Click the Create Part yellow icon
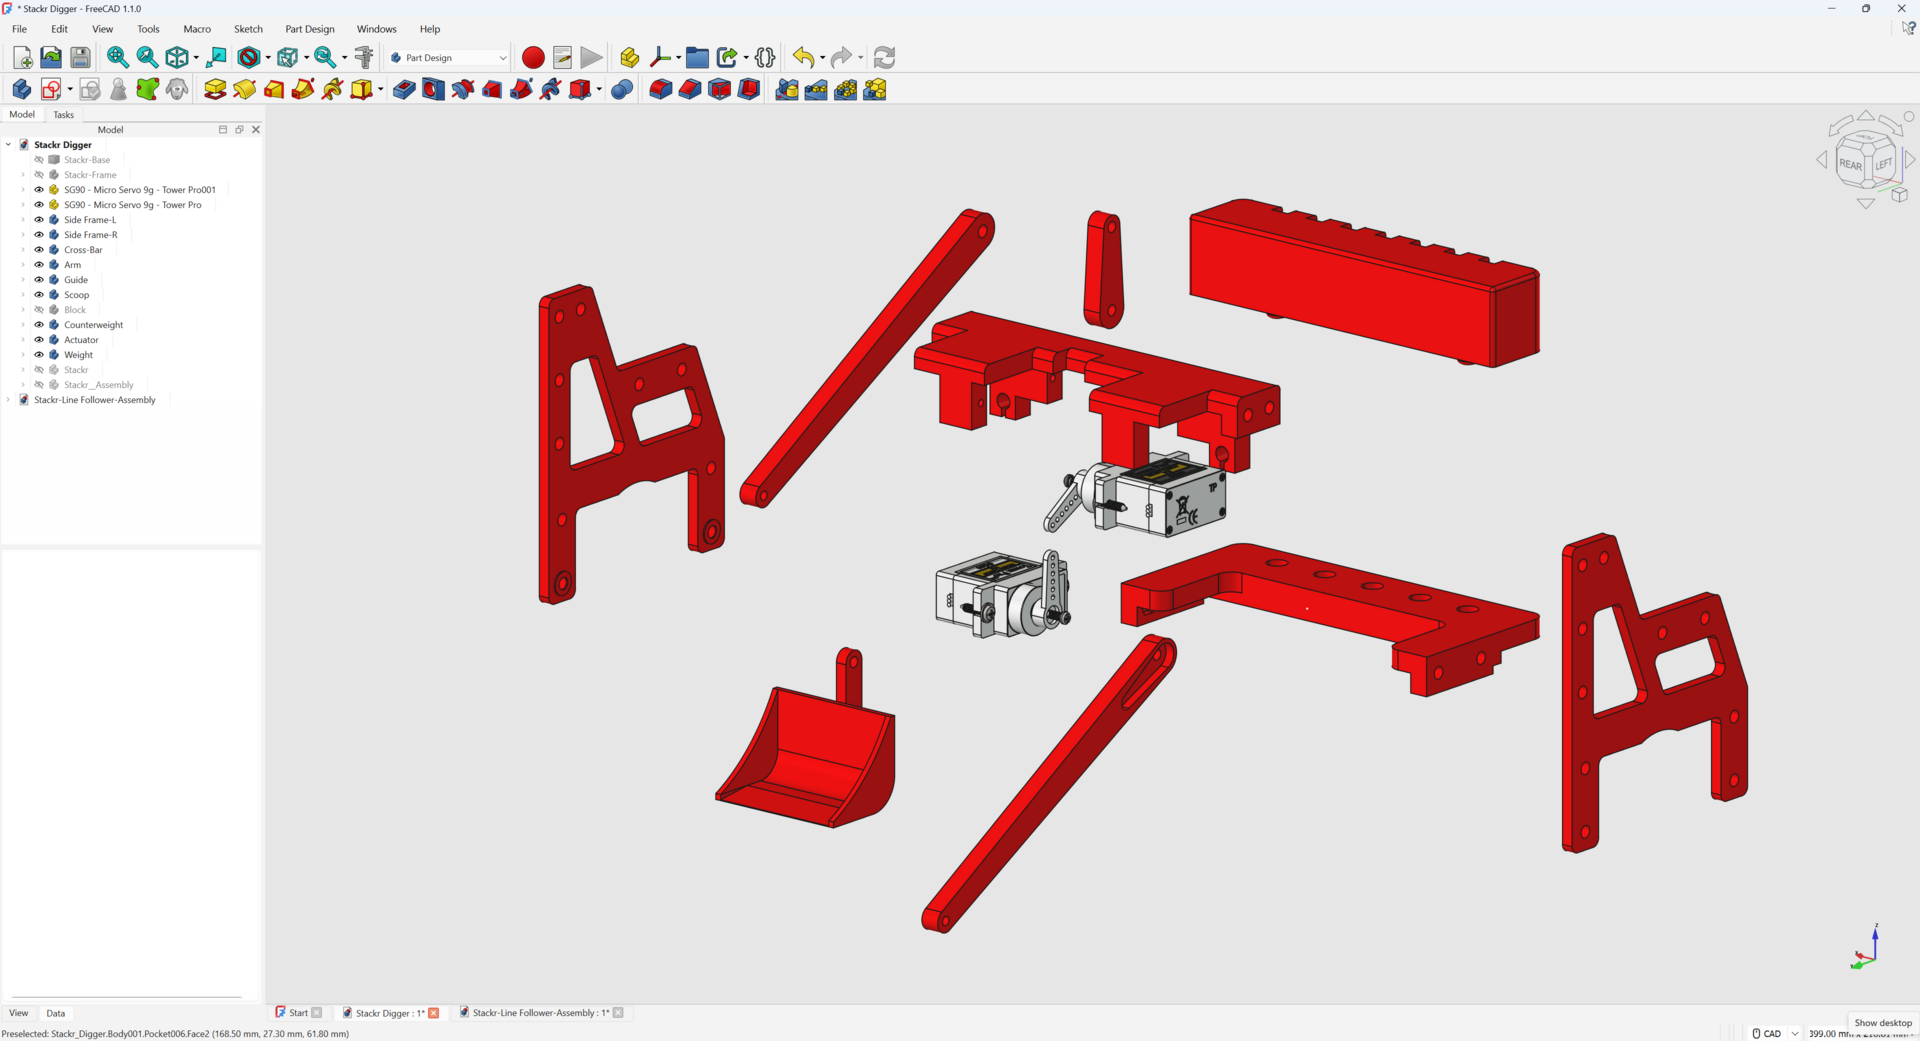The image size is (1920, 1041). (x=629, y=58)
